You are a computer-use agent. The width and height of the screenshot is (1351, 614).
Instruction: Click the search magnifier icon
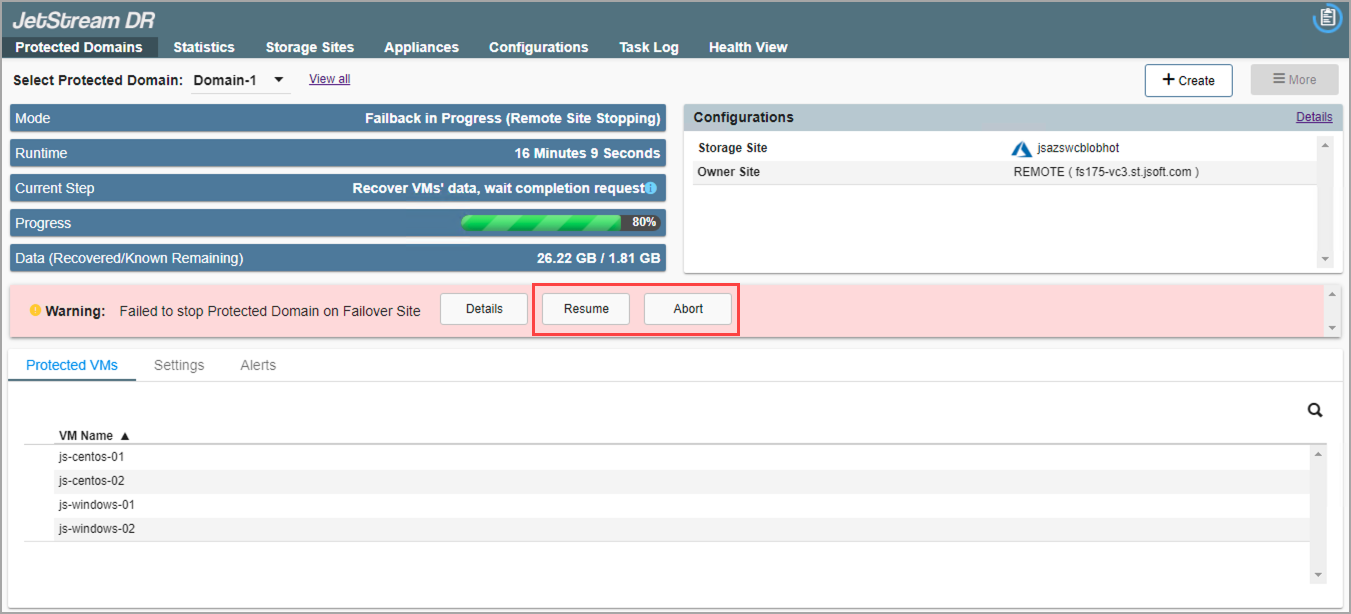click(1315, 410)
